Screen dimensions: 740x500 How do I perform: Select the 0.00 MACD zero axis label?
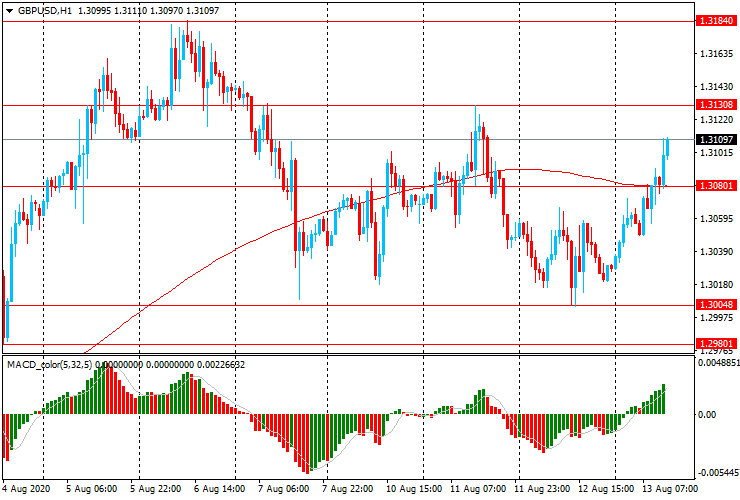[707, 415]
